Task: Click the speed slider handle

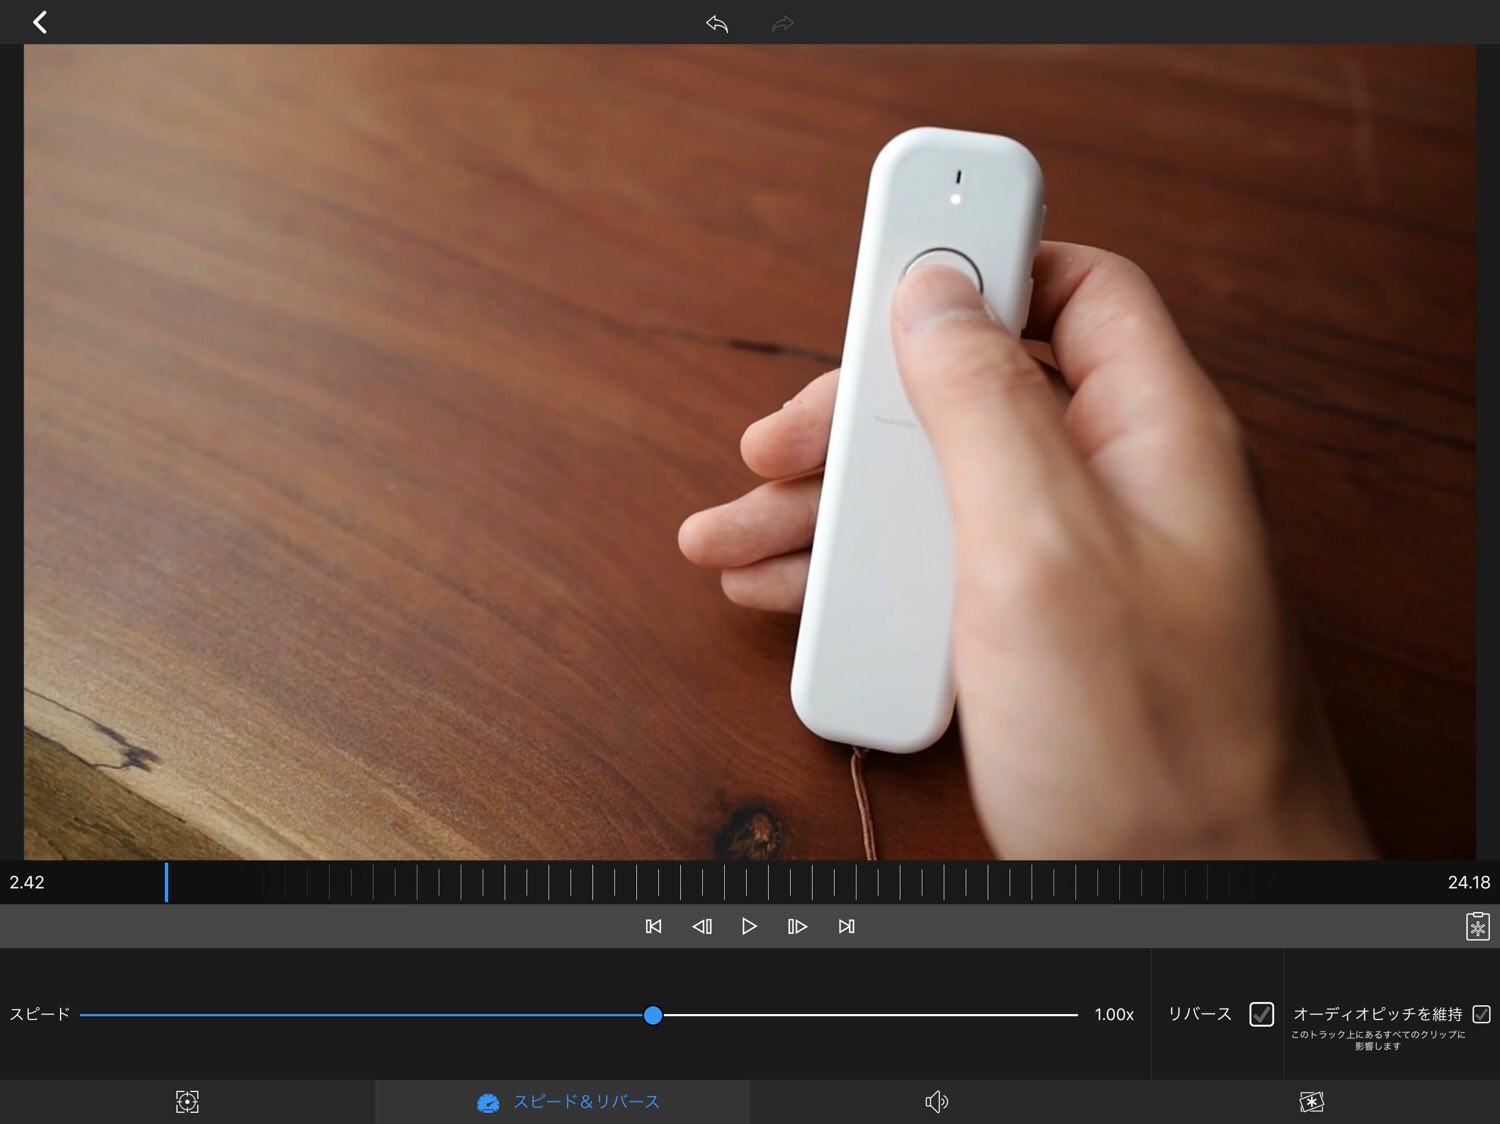Action: 653,1015
